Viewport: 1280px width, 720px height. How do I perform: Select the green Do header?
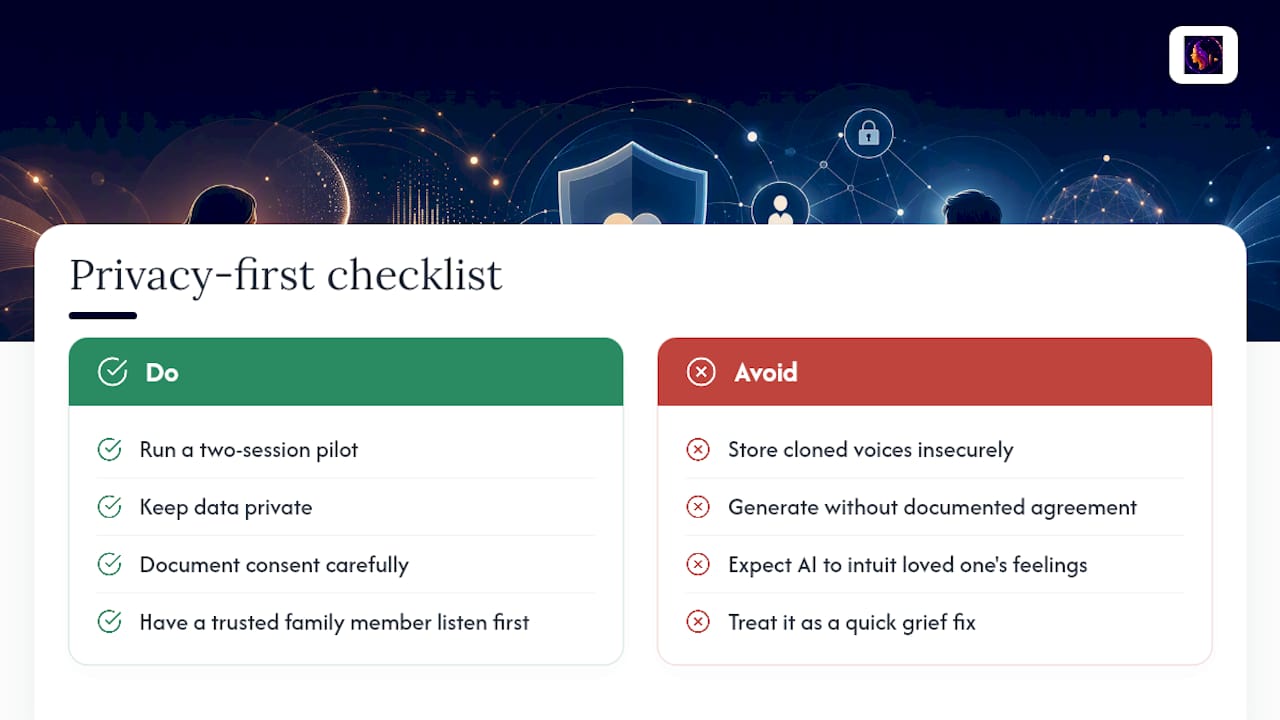[x=346, y=372]
